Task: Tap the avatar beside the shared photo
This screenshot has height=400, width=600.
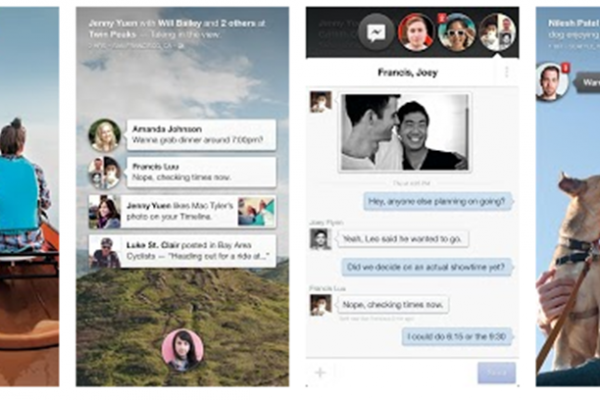Action: pos(320,102)
